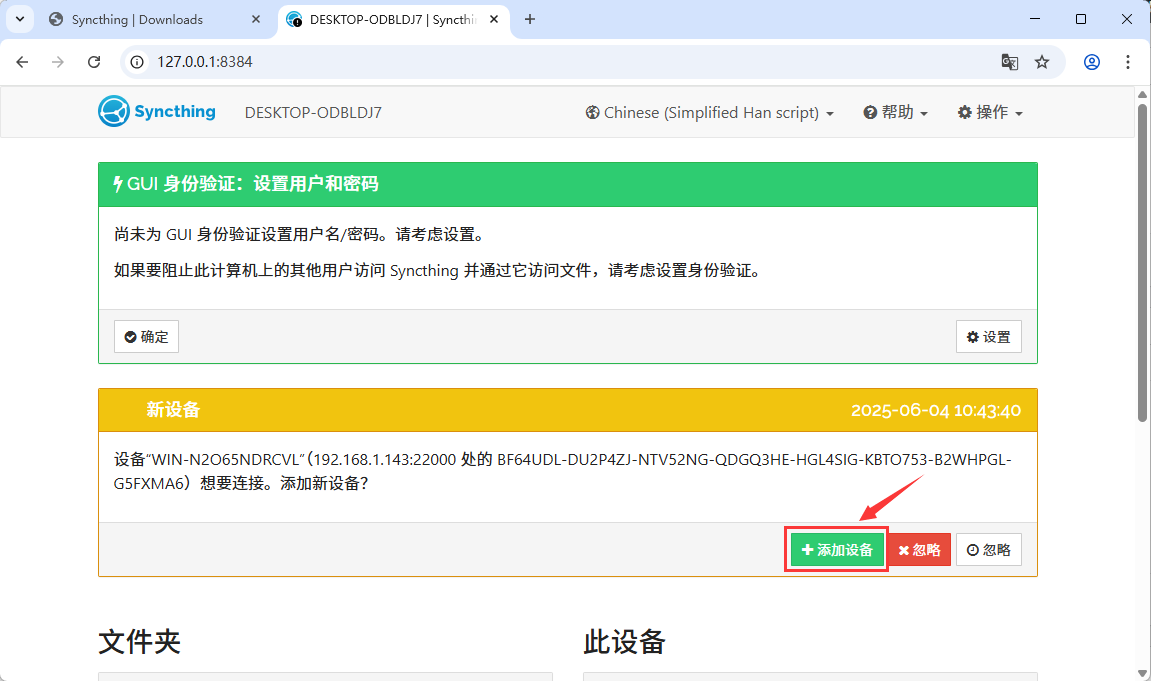
Task: Open the globe language icon in the navbar
Action: [592, 112]
